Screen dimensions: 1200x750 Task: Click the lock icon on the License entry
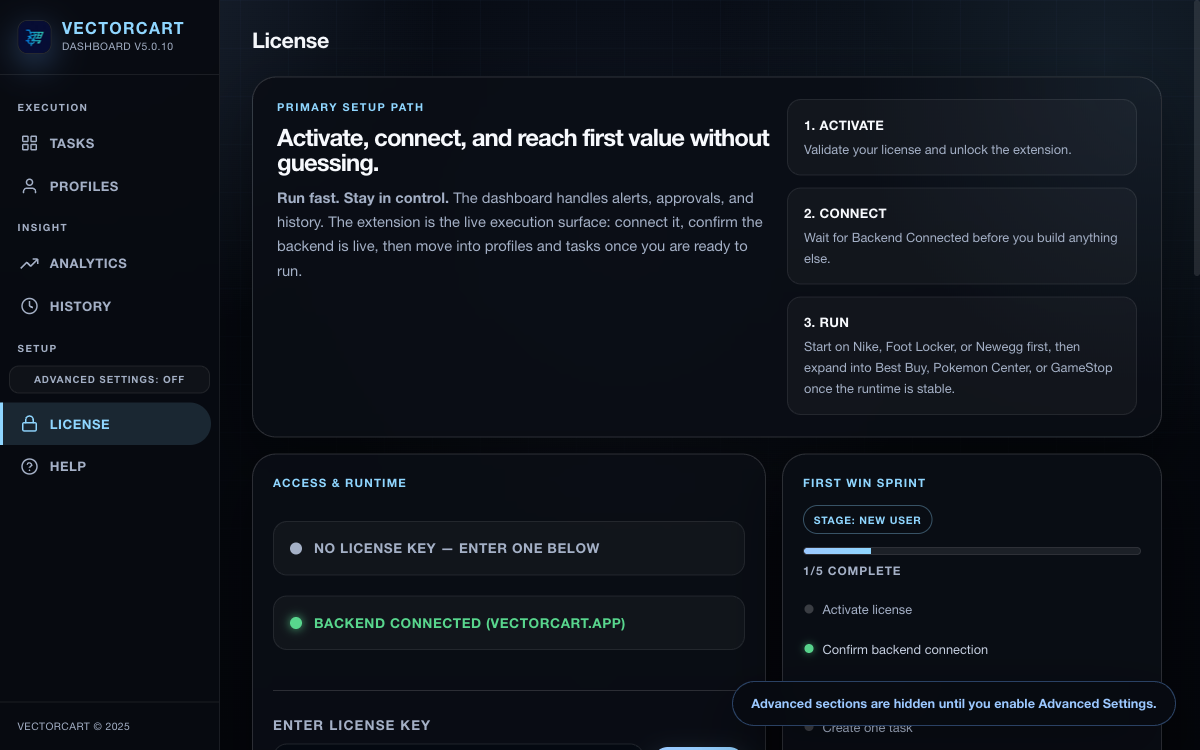click(x=29, y=424)
